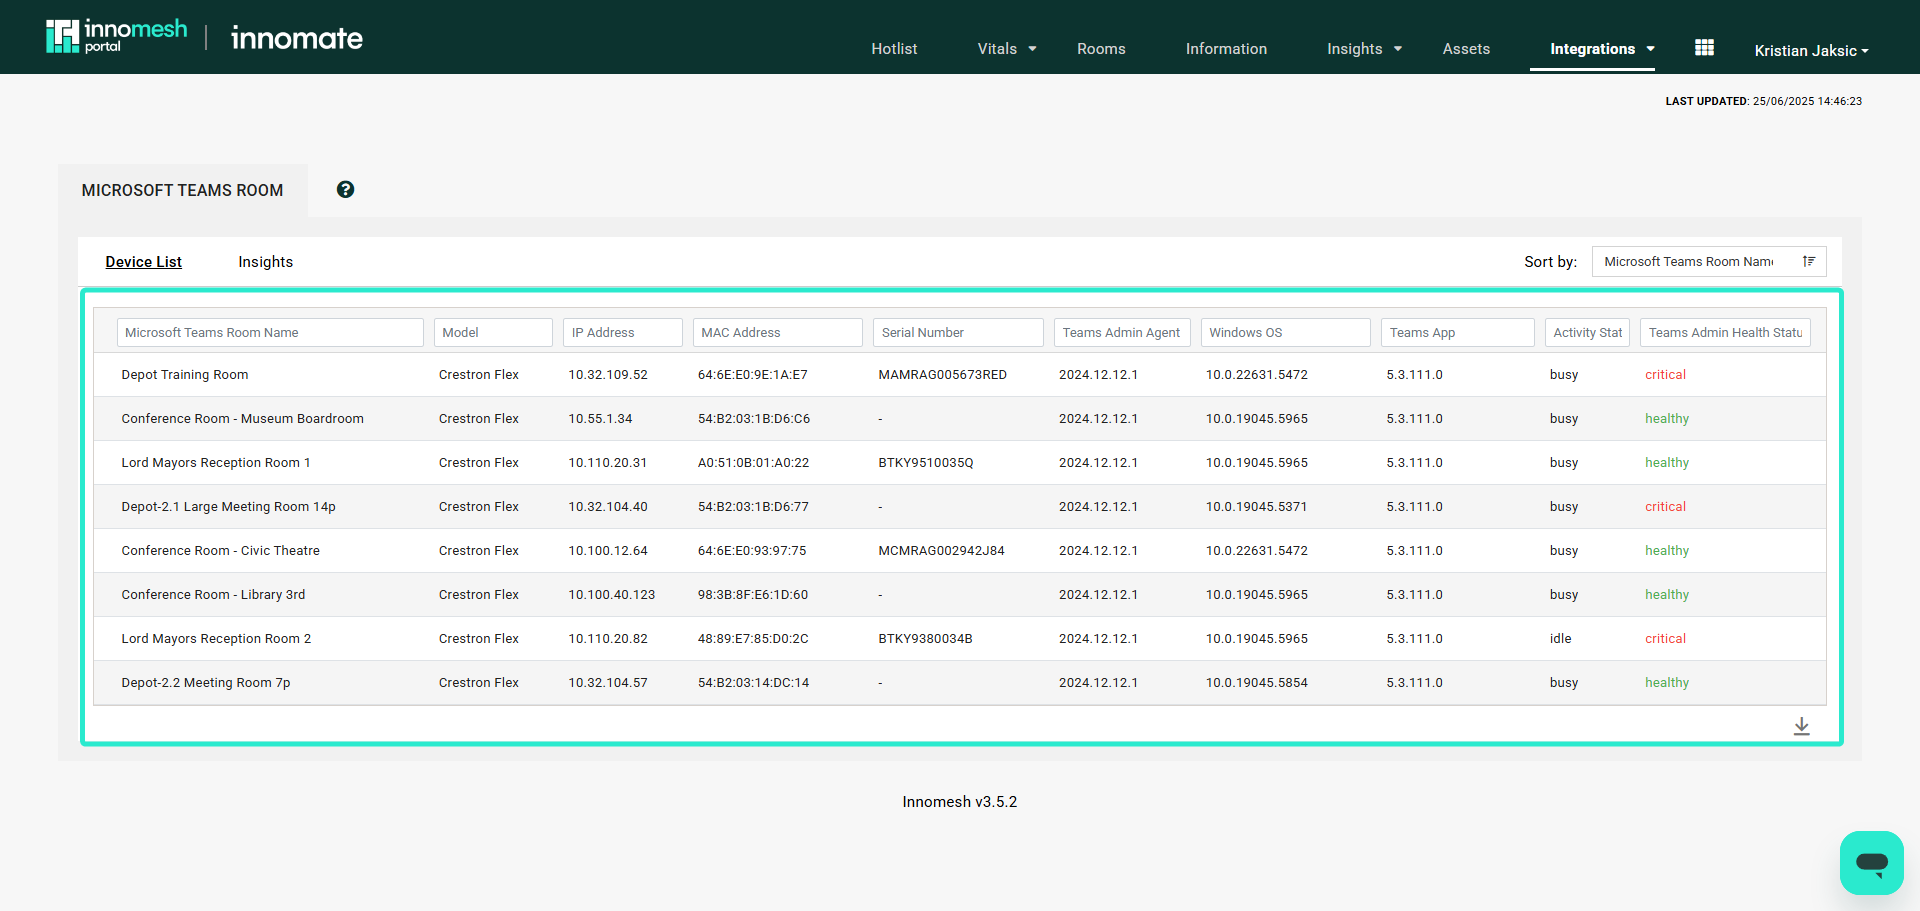1920x911 pixels.
Task: Filter by Microsoft Teams Room Name
Action: (x=270, y=333)
